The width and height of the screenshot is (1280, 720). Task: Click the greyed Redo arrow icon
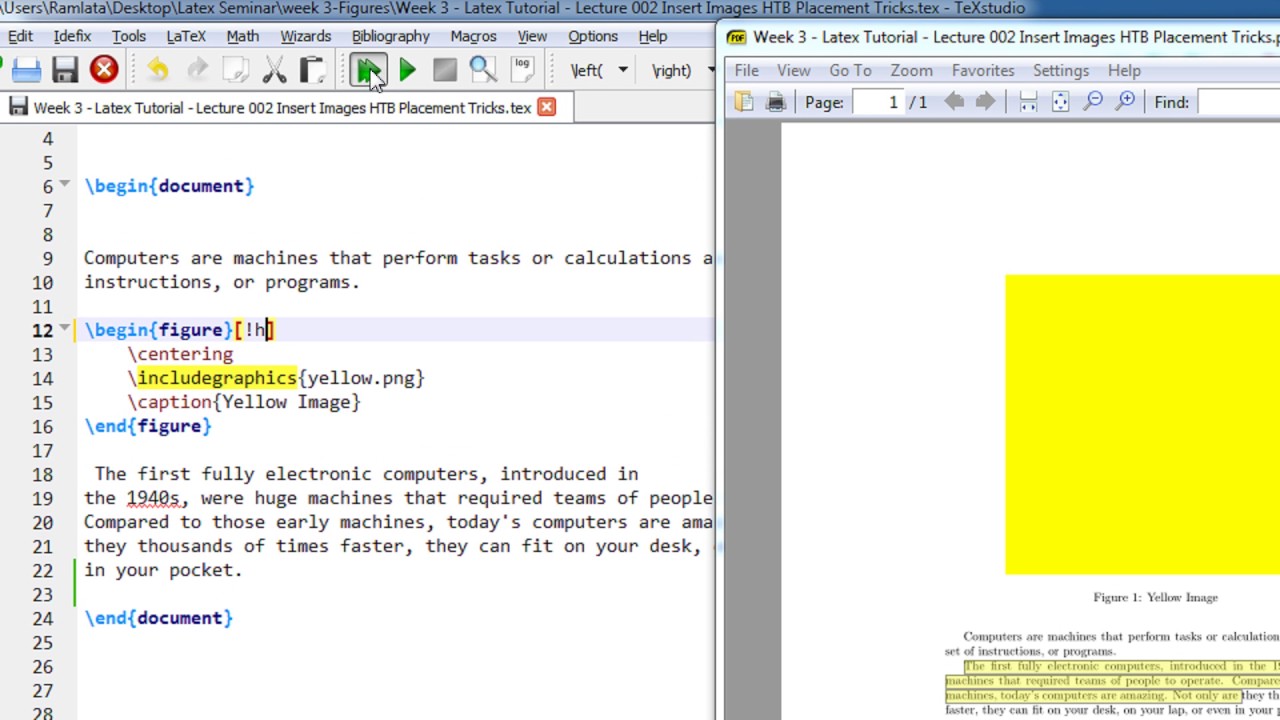[197, 70]
